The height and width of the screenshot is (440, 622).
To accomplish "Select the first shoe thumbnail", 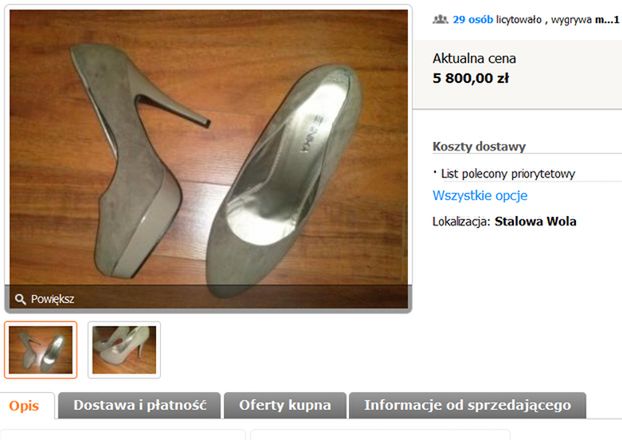I will coord(40,350).
